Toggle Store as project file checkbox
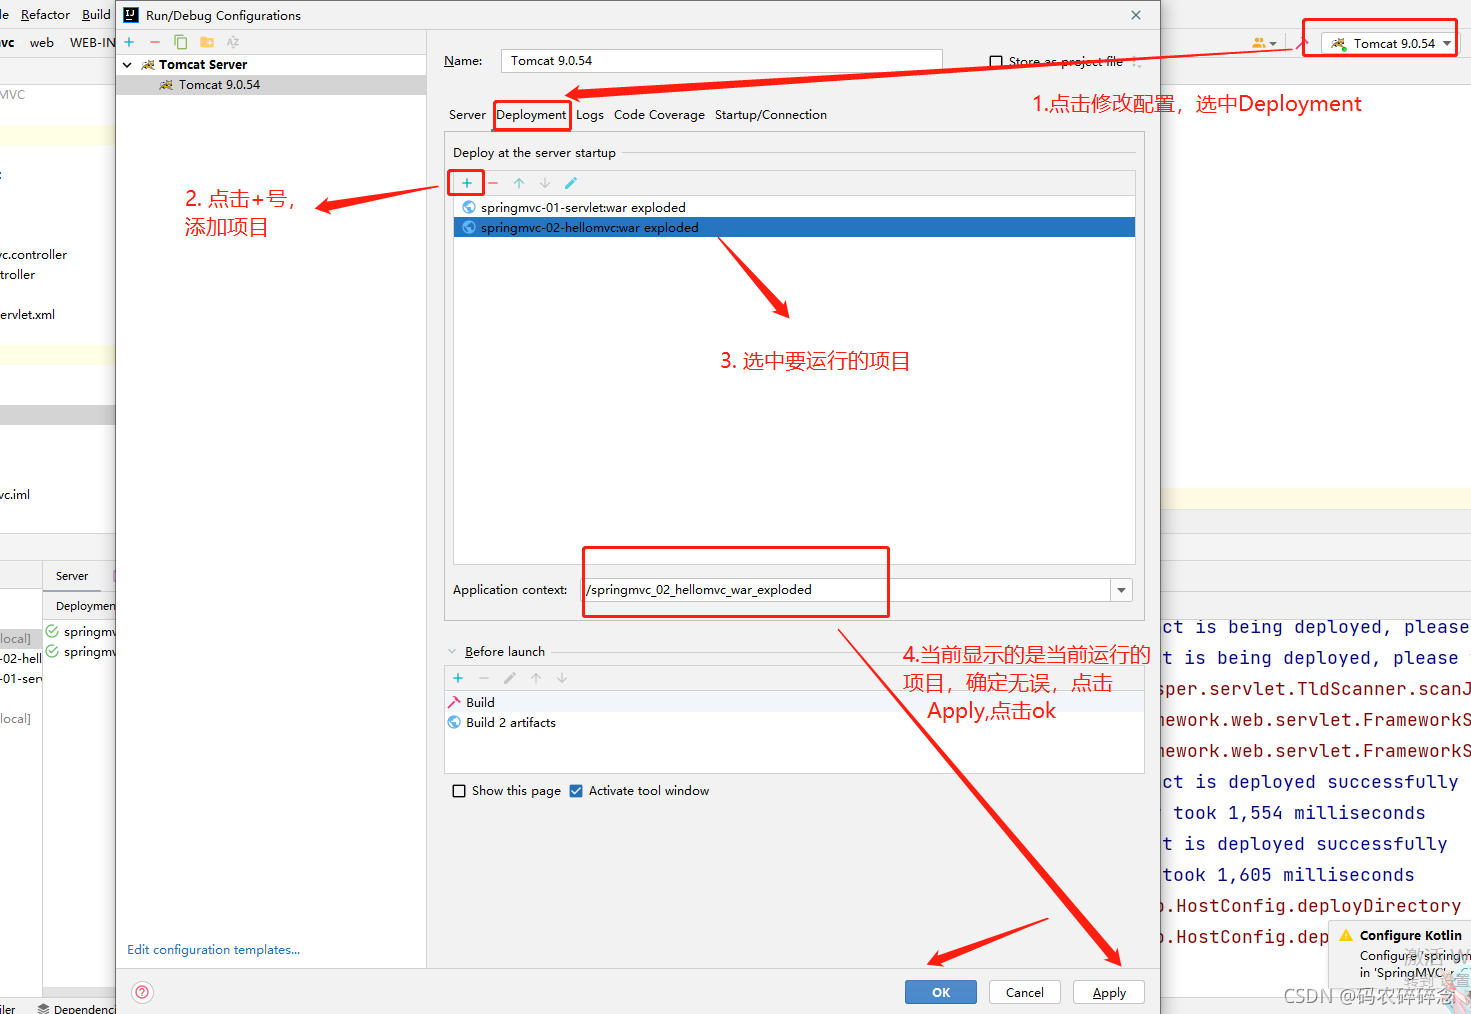Image resolution: width=1471 pixels, height=1014 pixels. tap(996, 62)
